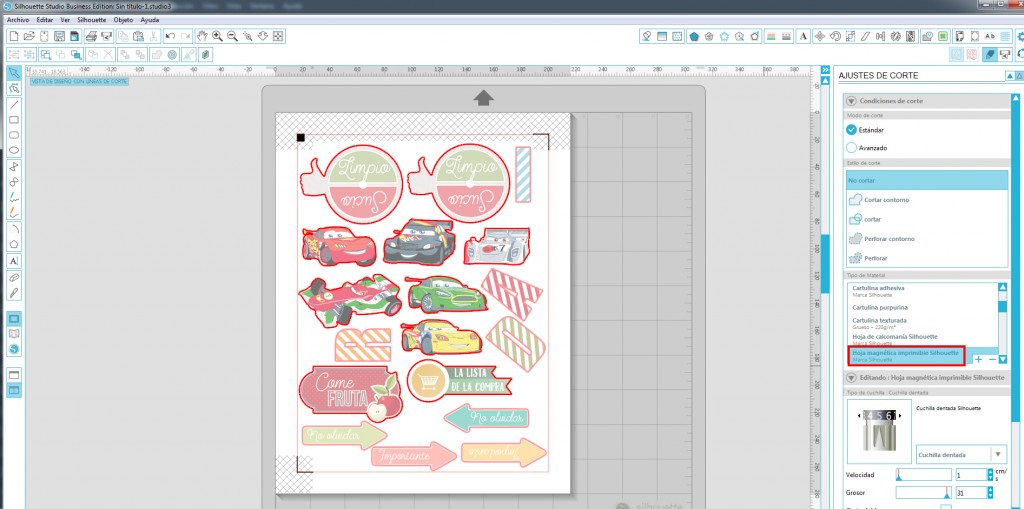Click the Send to Silhouette icon beside the Cut Settings blade
The width and height of the screenshot is (1024, 509).
tap(1006, 54)
